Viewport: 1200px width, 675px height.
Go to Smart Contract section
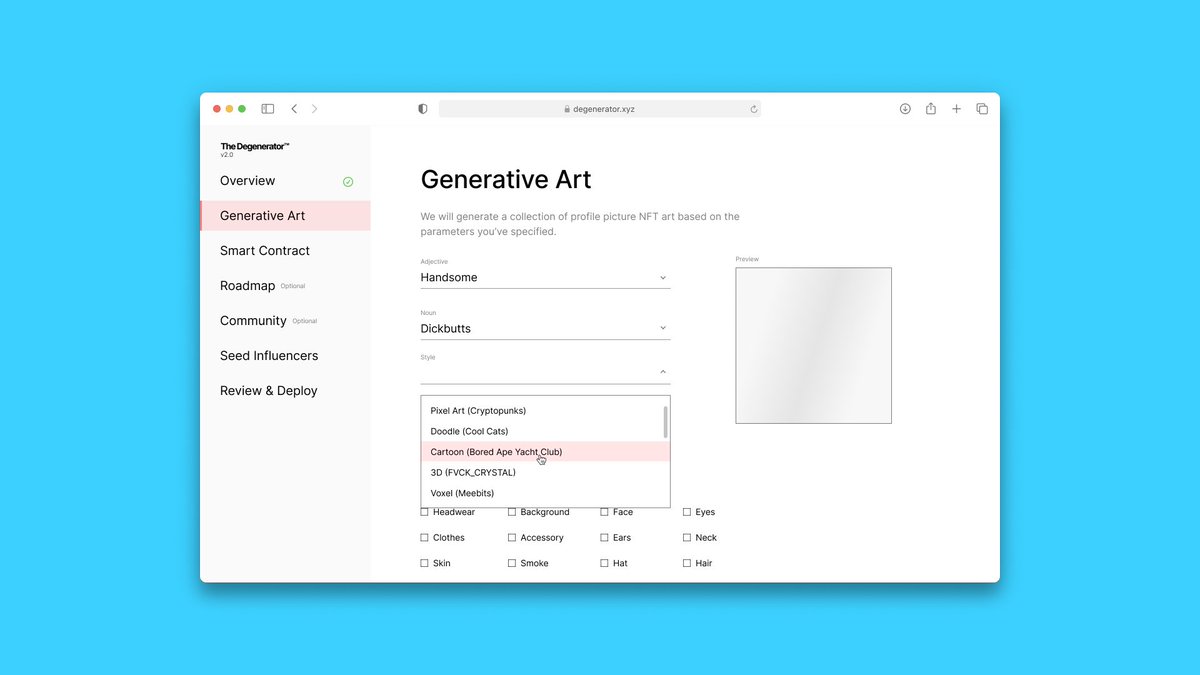point(265,251)
